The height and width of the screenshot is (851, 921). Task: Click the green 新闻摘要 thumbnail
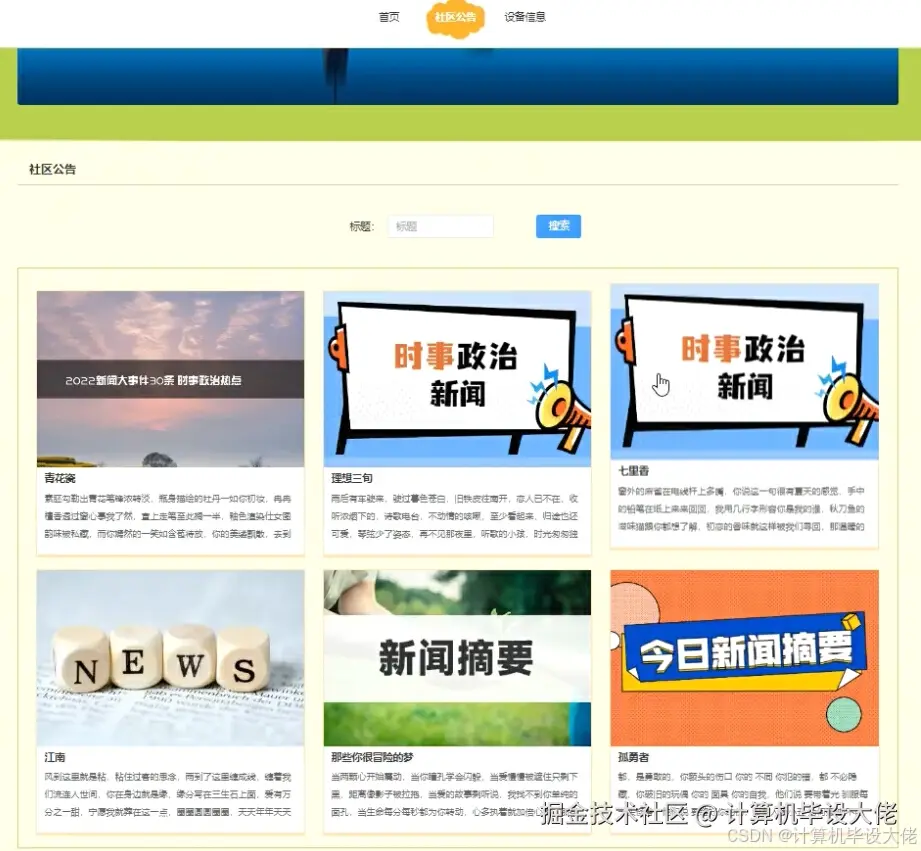tap(457, 657)
